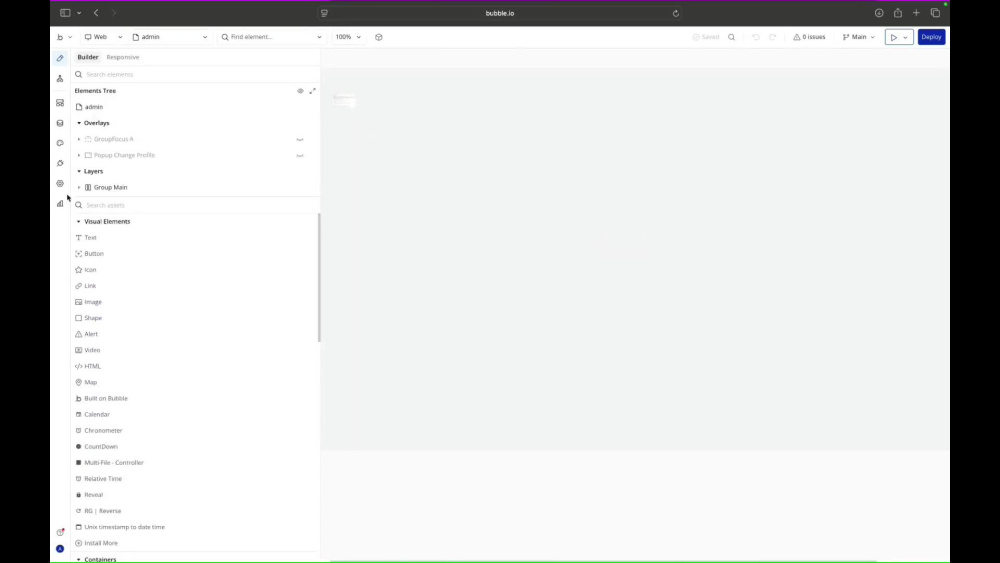
Task: Open the admin page selector dropdown
Action: pos(170,37)
